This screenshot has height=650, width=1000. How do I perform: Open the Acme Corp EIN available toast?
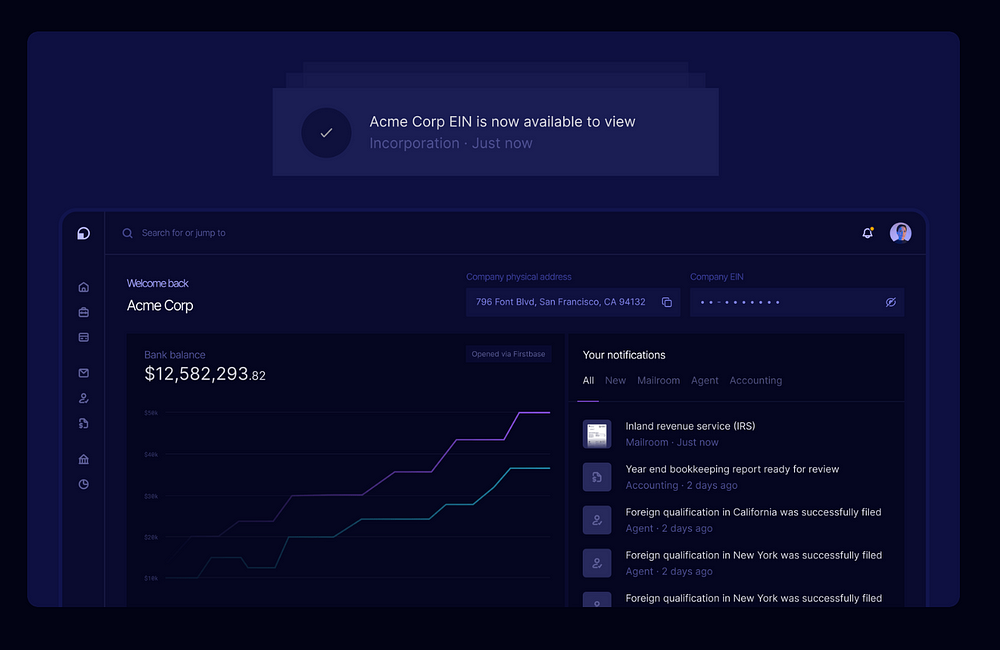coord(496,132)
